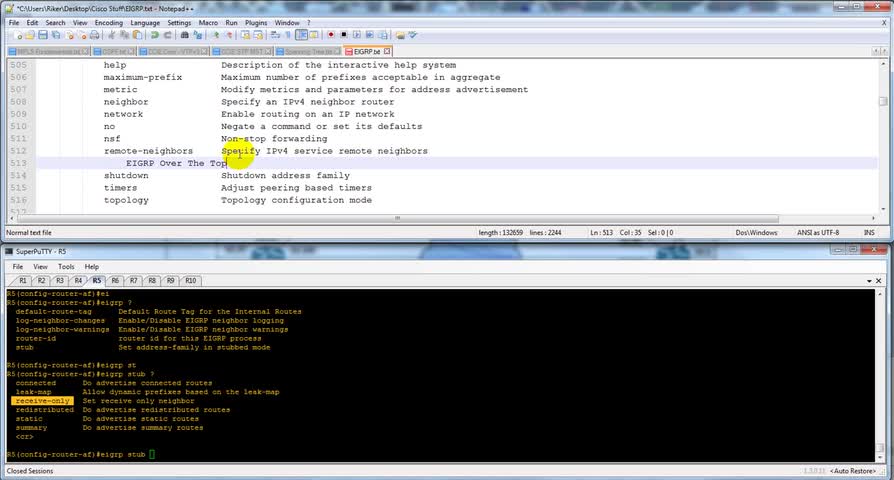Click the 'ANSI as UTF-8' status bar entry

pos(818,233)
